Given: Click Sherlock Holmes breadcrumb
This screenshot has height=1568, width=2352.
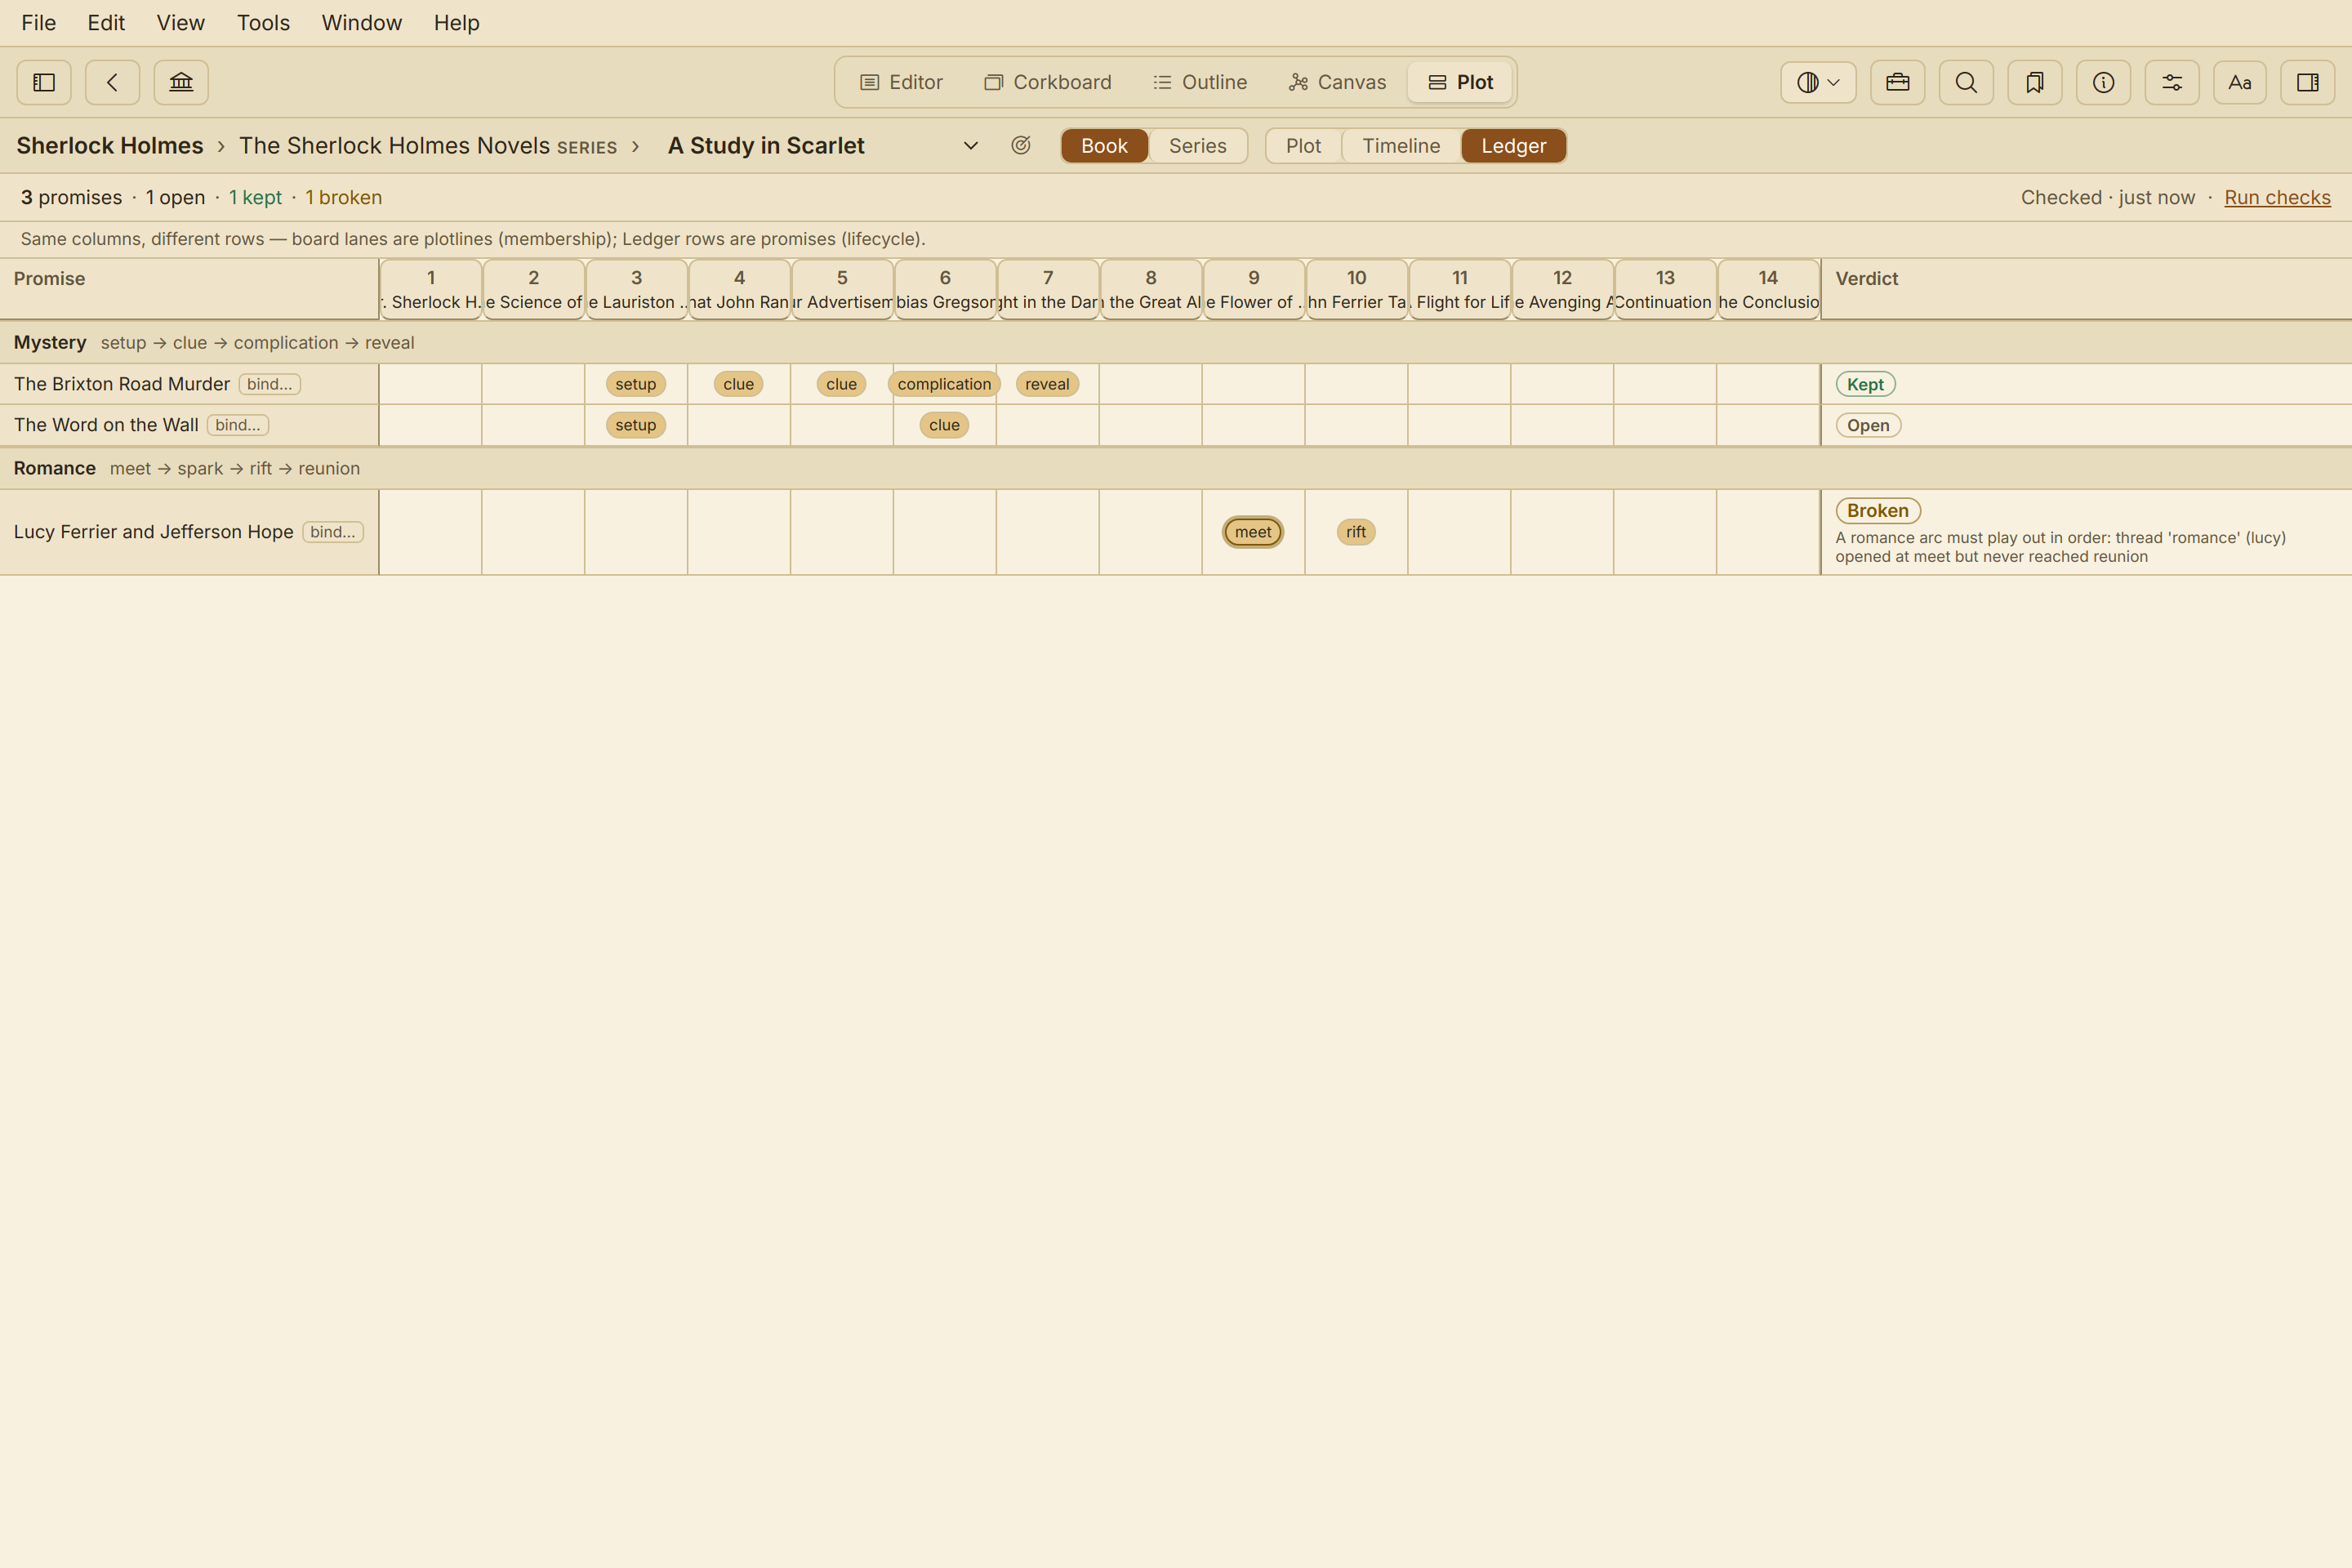Looking at the screenshot, I should click(x=110, y=146).
